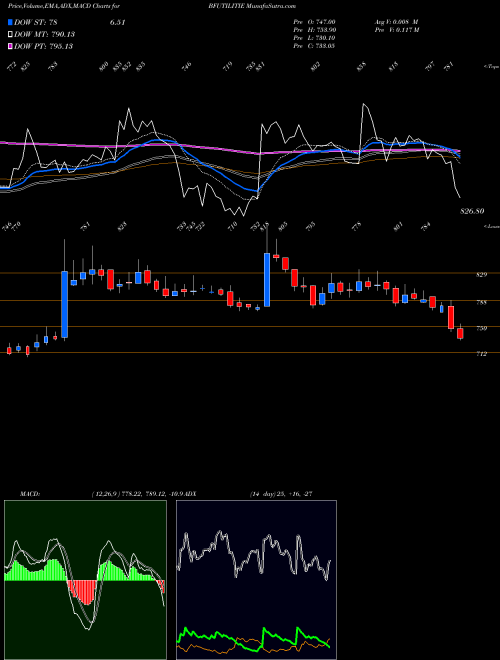Click the last red candlestick of the series

pyautogui.click(x=460, y=333)
